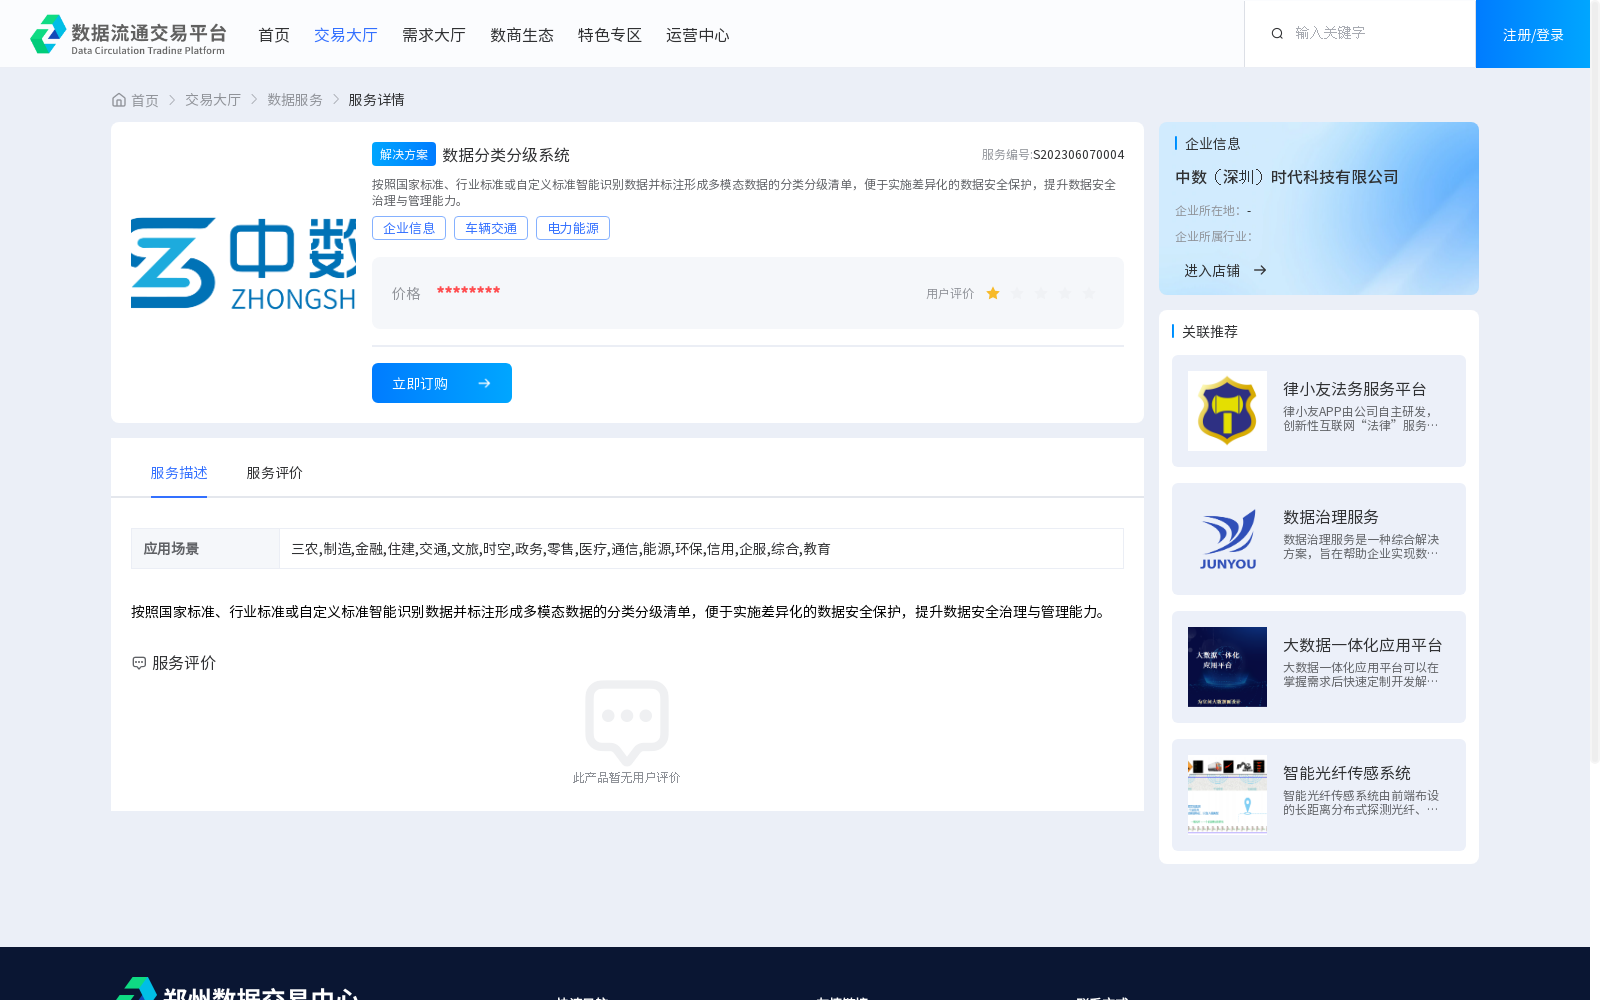Viewport: 1600px width, 1000px height.
Task: Click the platform logo in the header
Action: (x=128, y=34)
